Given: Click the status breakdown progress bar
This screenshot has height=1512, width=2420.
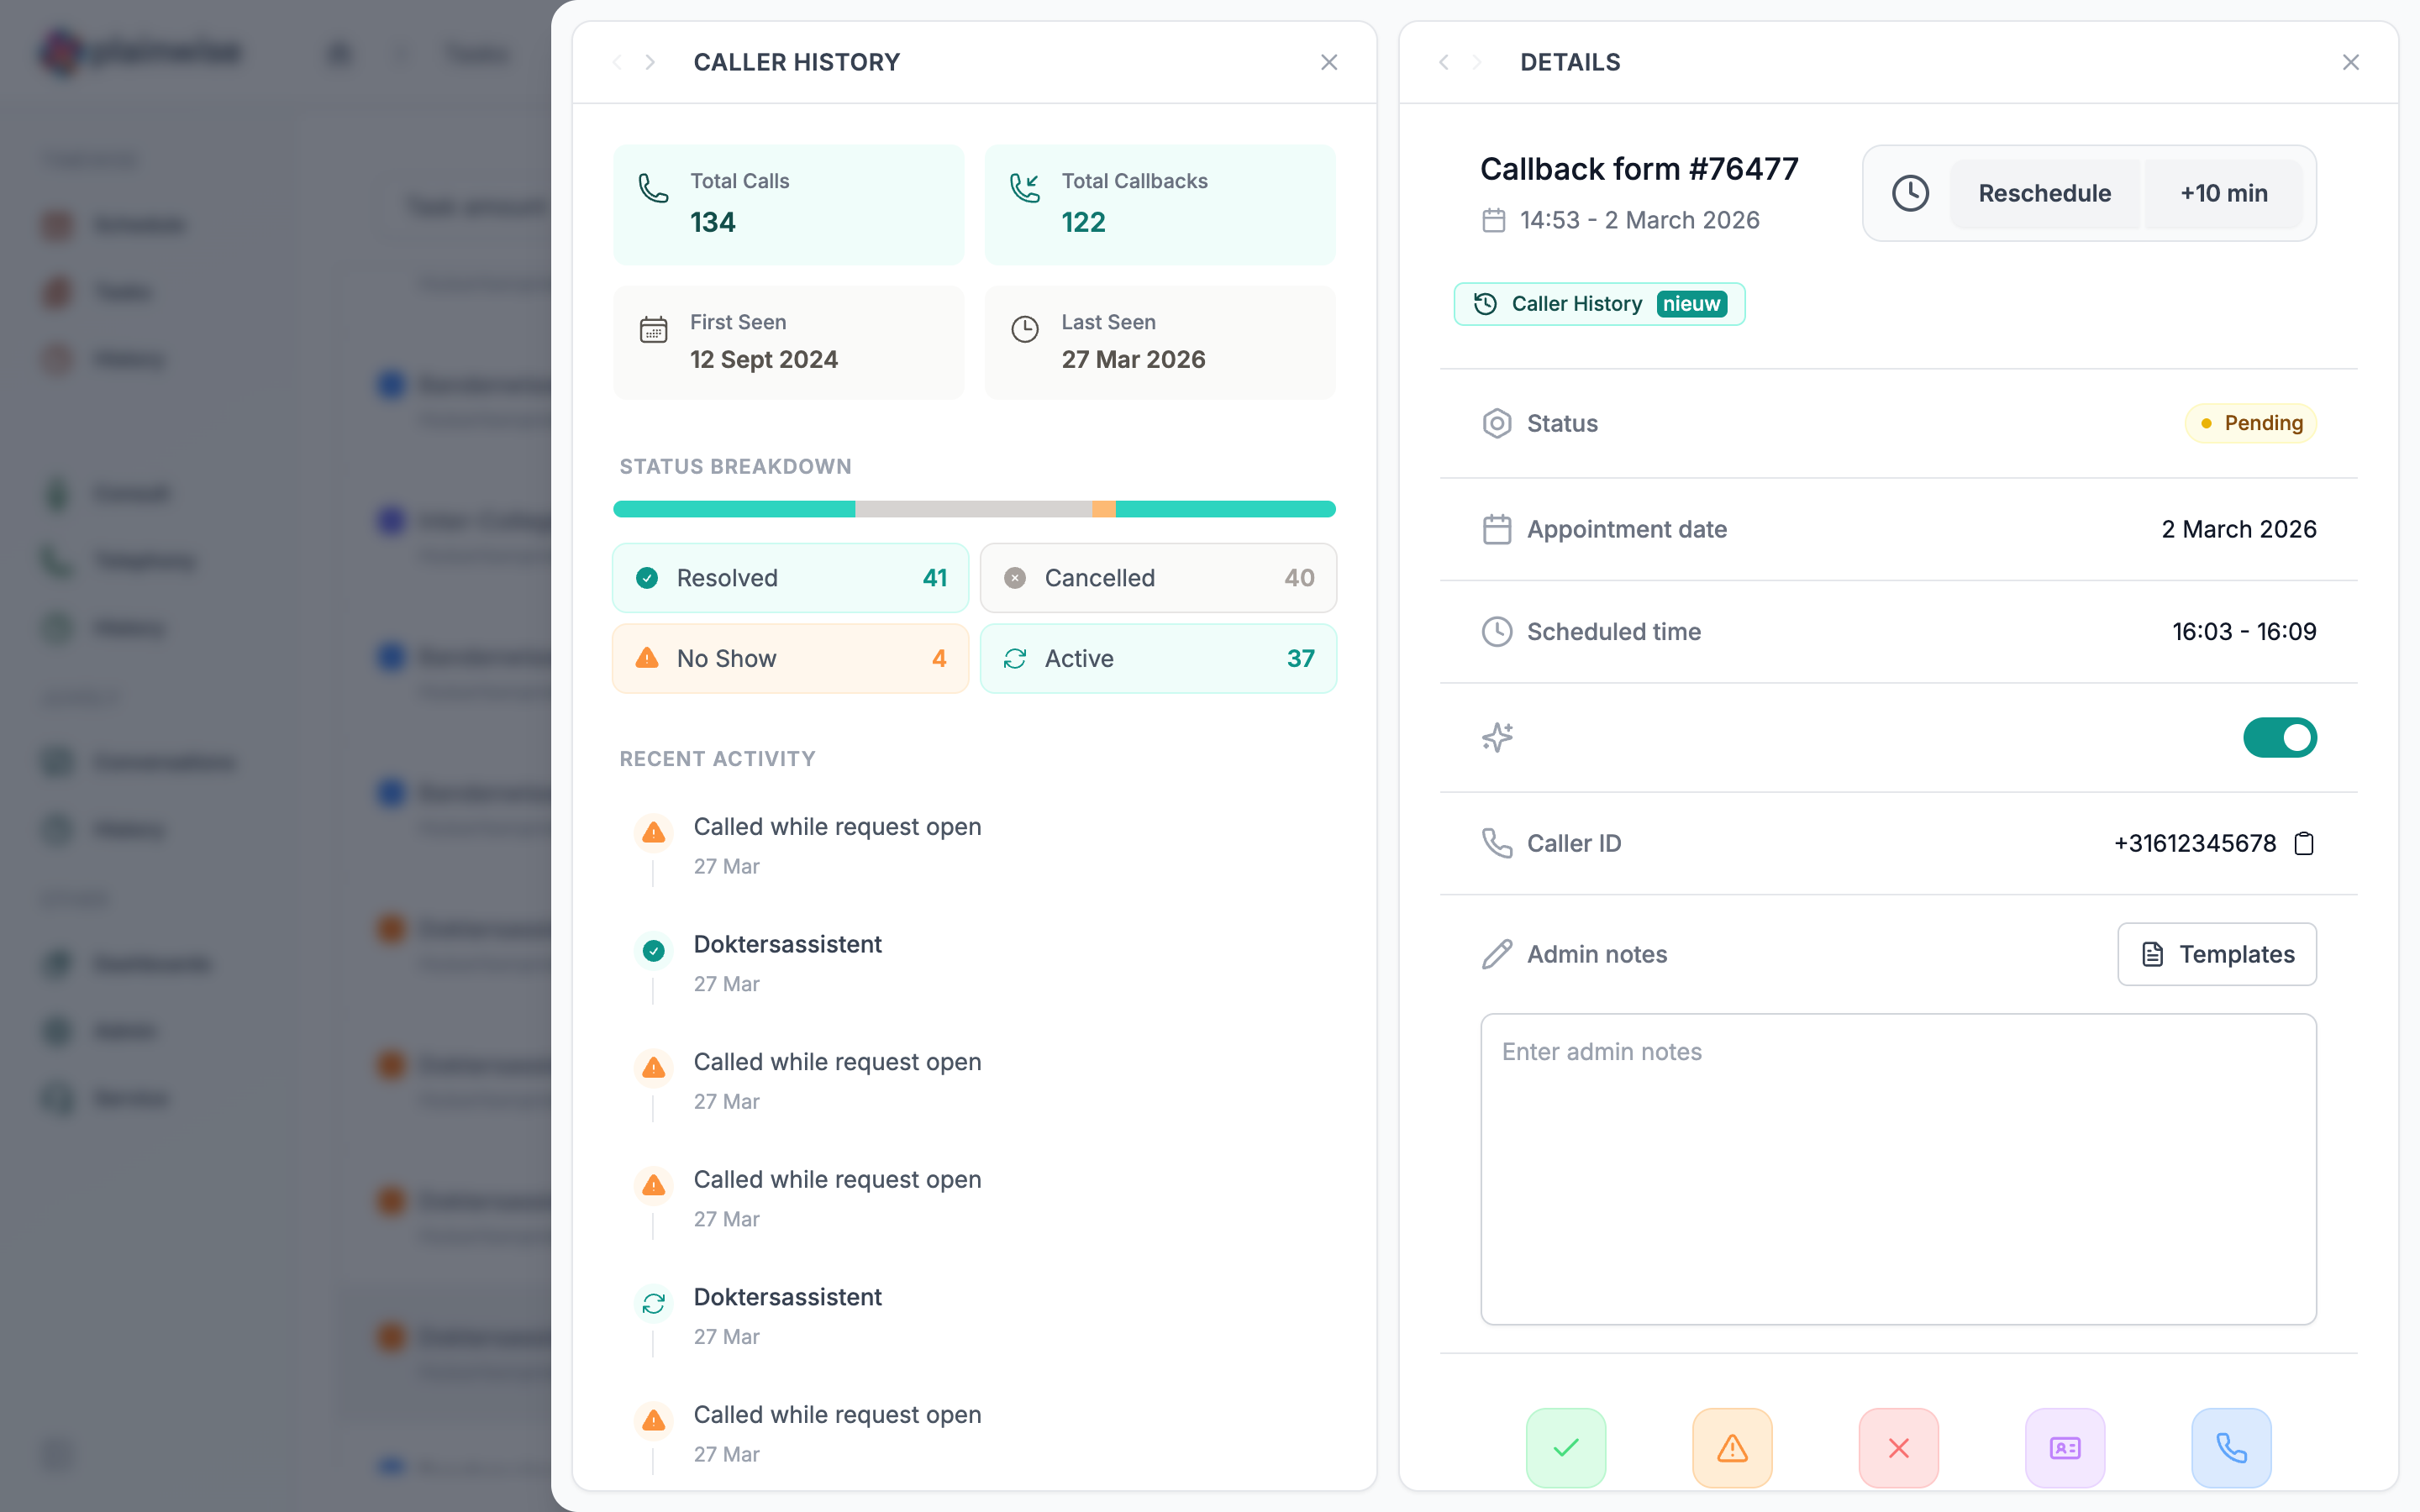Looking at the screenshot, I should click(x=974, y=509).
